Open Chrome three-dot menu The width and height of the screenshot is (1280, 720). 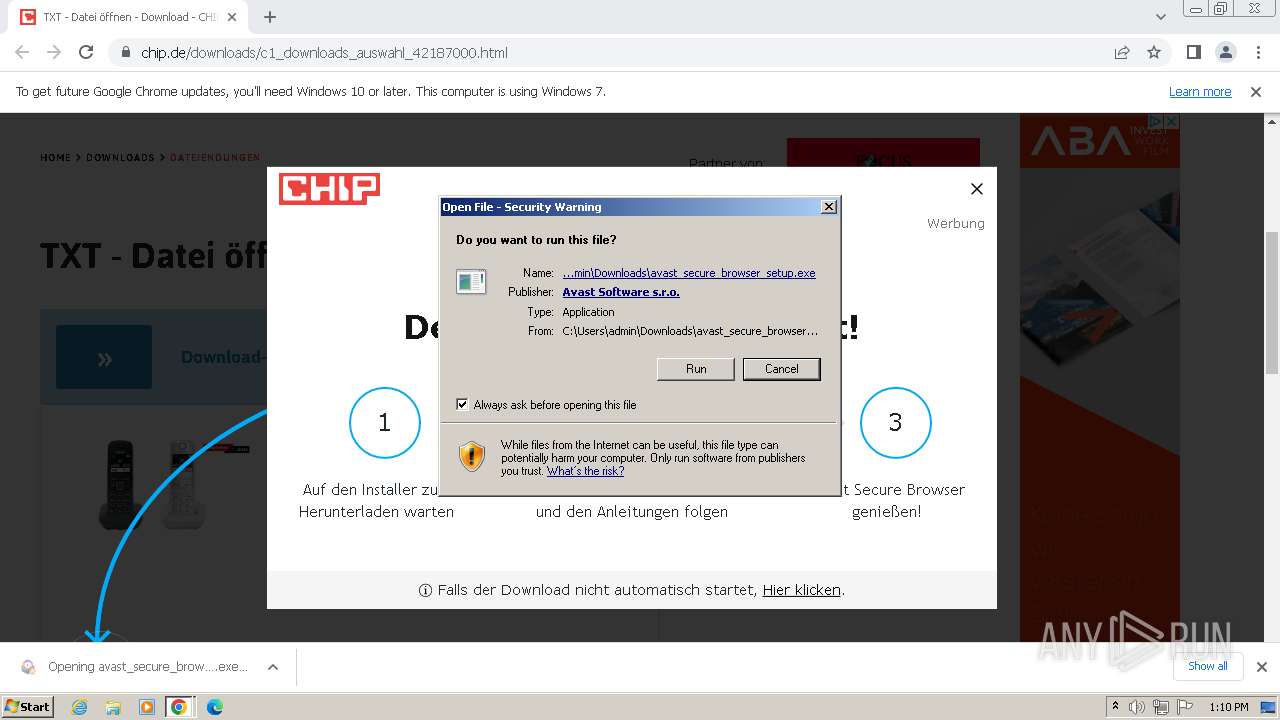pyautogui.click(x=1257, y=52)
